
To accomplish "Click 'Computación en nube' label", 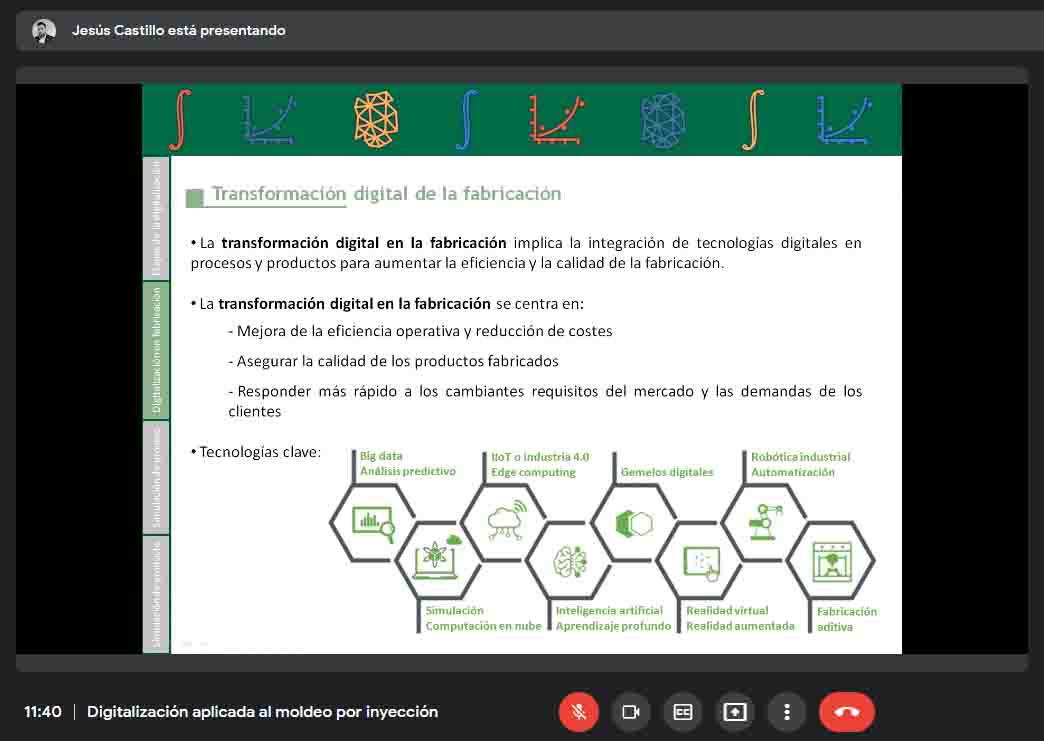I will pos(483,626).
